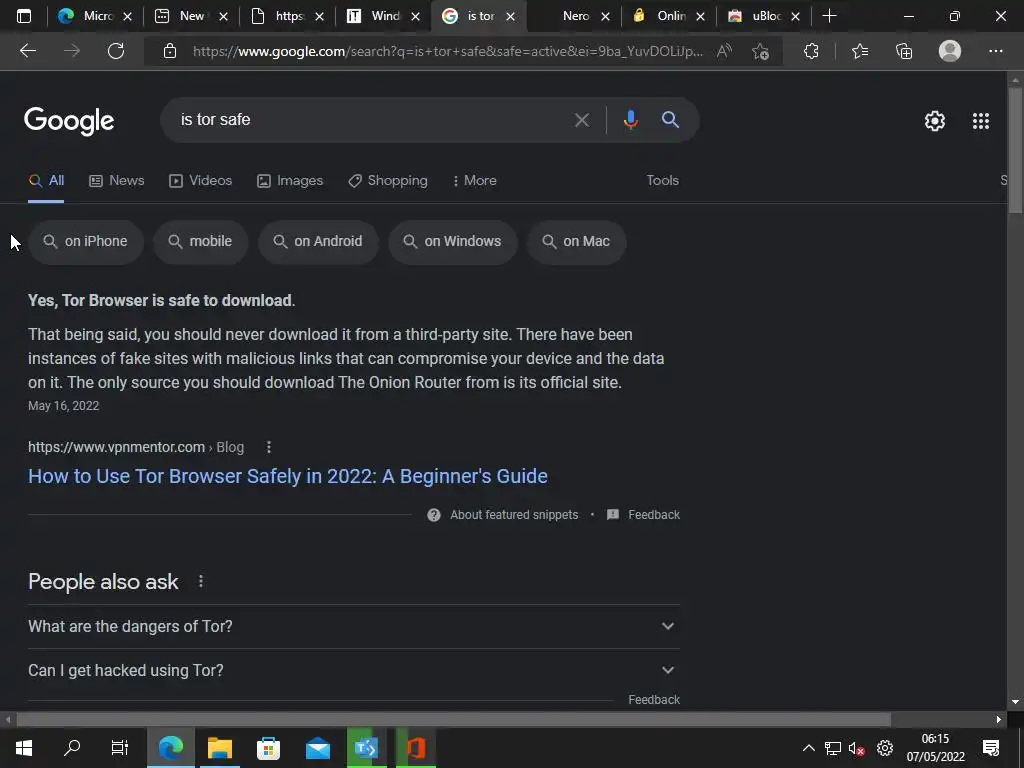The image size is (1024, 768).
Task: Refine search with on Mac chip
Action: pyautogui.click(x=577, y=242)
